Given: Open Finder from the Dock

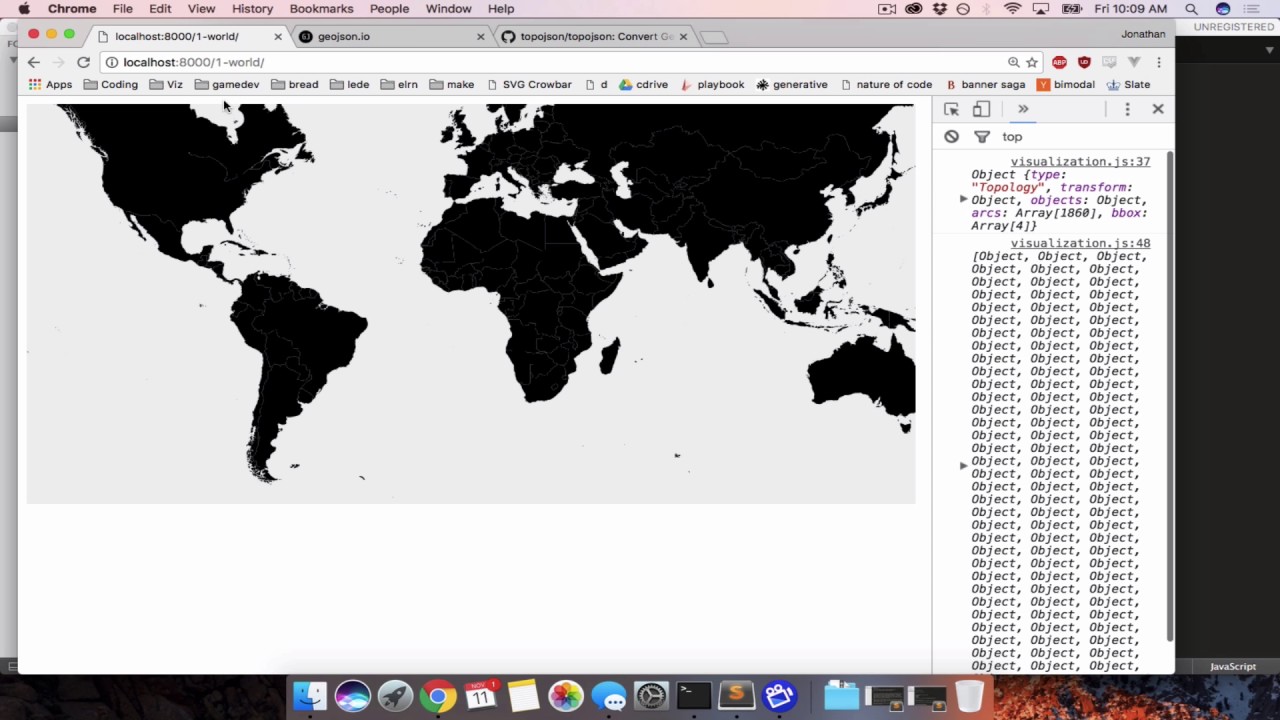Looking at the screenshot, I should pos(310,695).
